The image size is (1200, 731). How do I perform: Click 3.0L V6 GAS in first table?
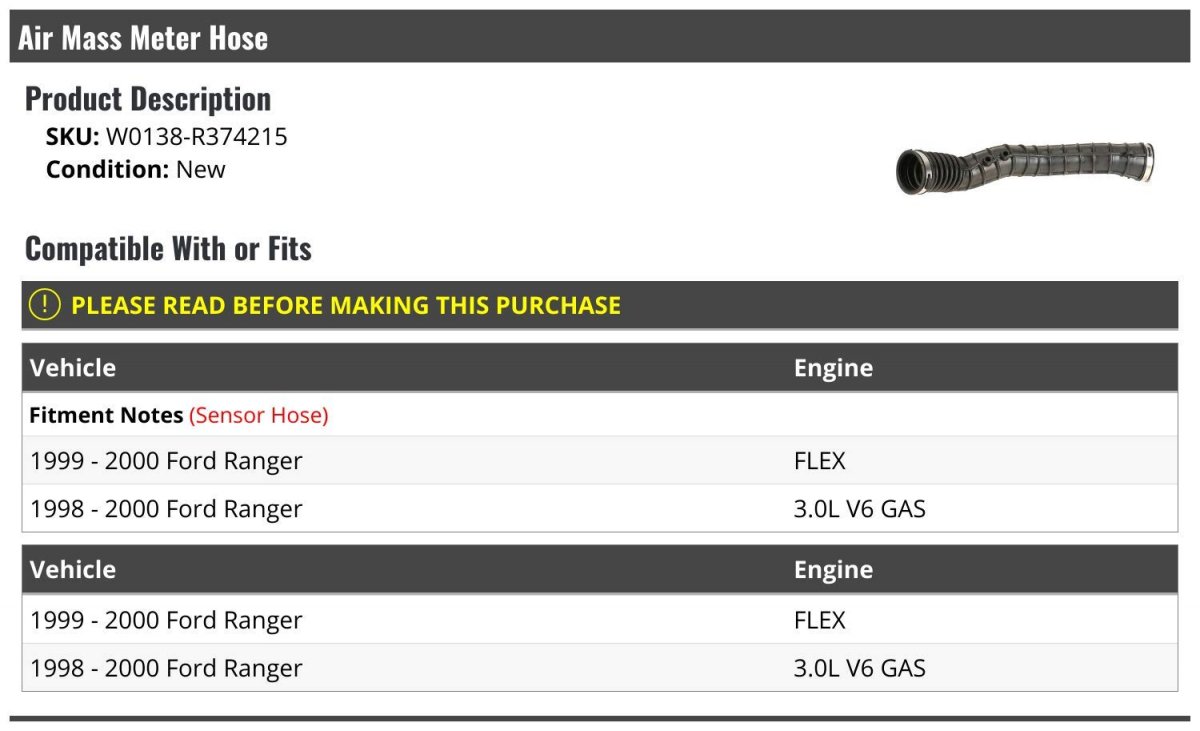[x=860, y=509]
